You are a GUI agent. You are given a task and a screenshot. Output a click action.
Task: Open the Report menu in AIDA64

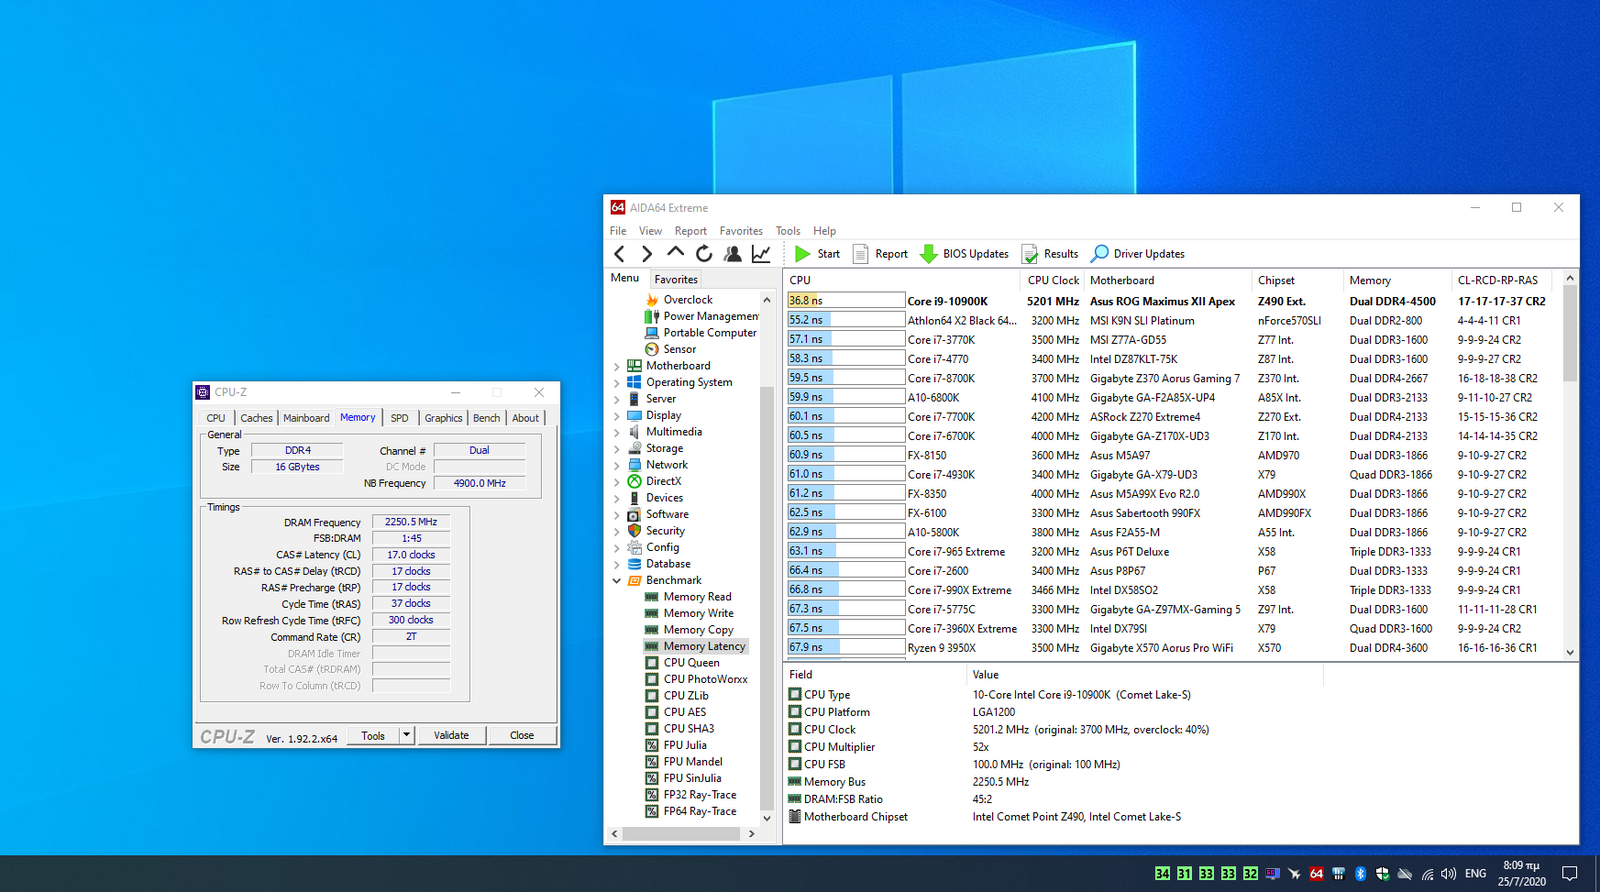(690, 231)
